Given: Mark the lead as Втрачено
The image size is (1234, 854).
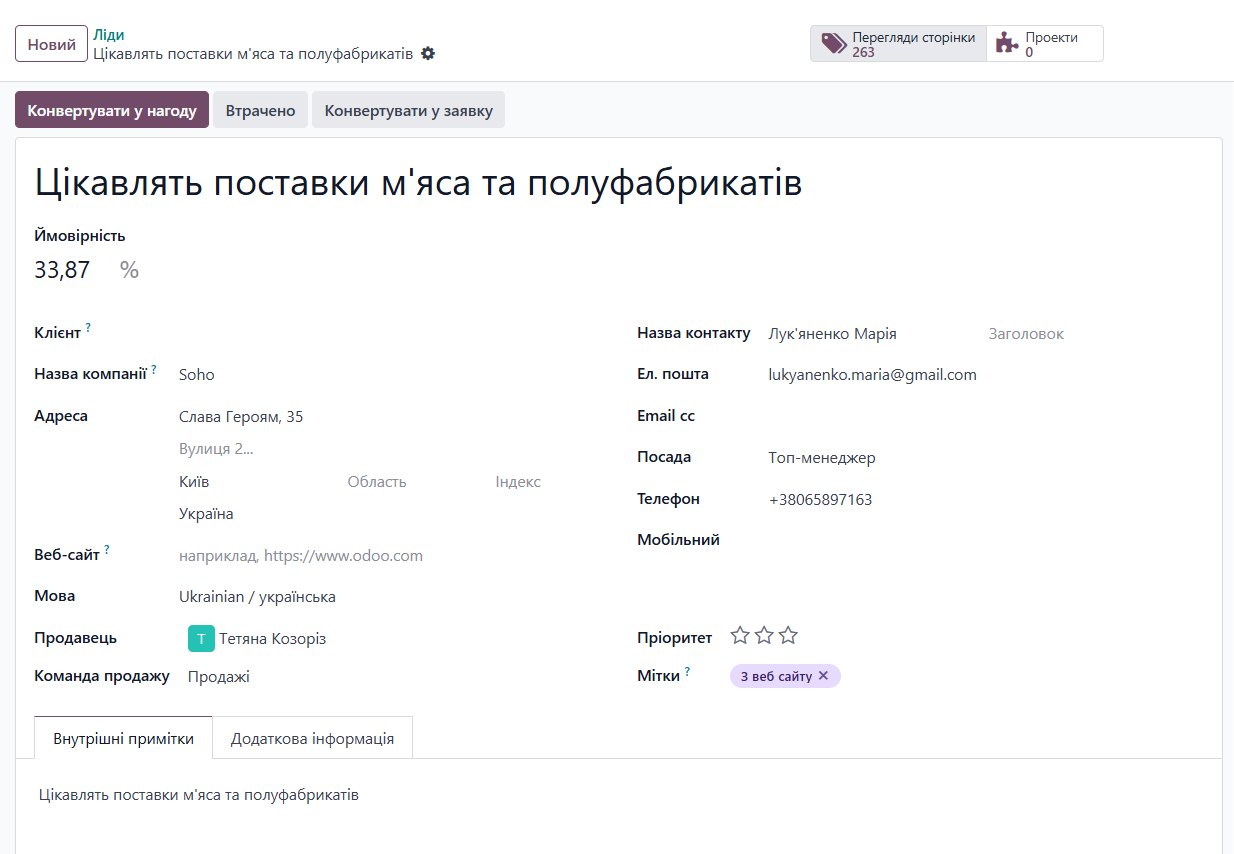Looking at the screenshot, I should (x=260, y=109).
